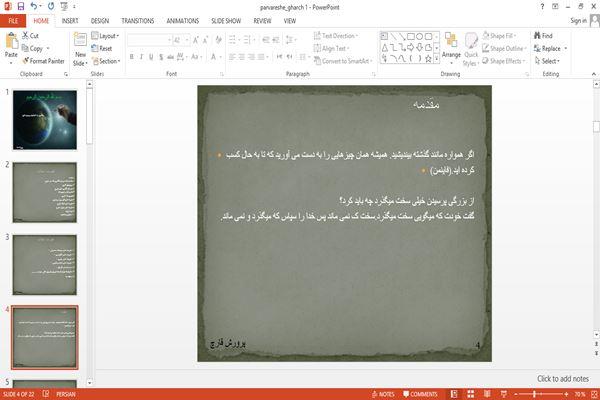Open Select dropdown in Editing group
The height and width of the screenshot is (400, 600).
pos(547,61)
